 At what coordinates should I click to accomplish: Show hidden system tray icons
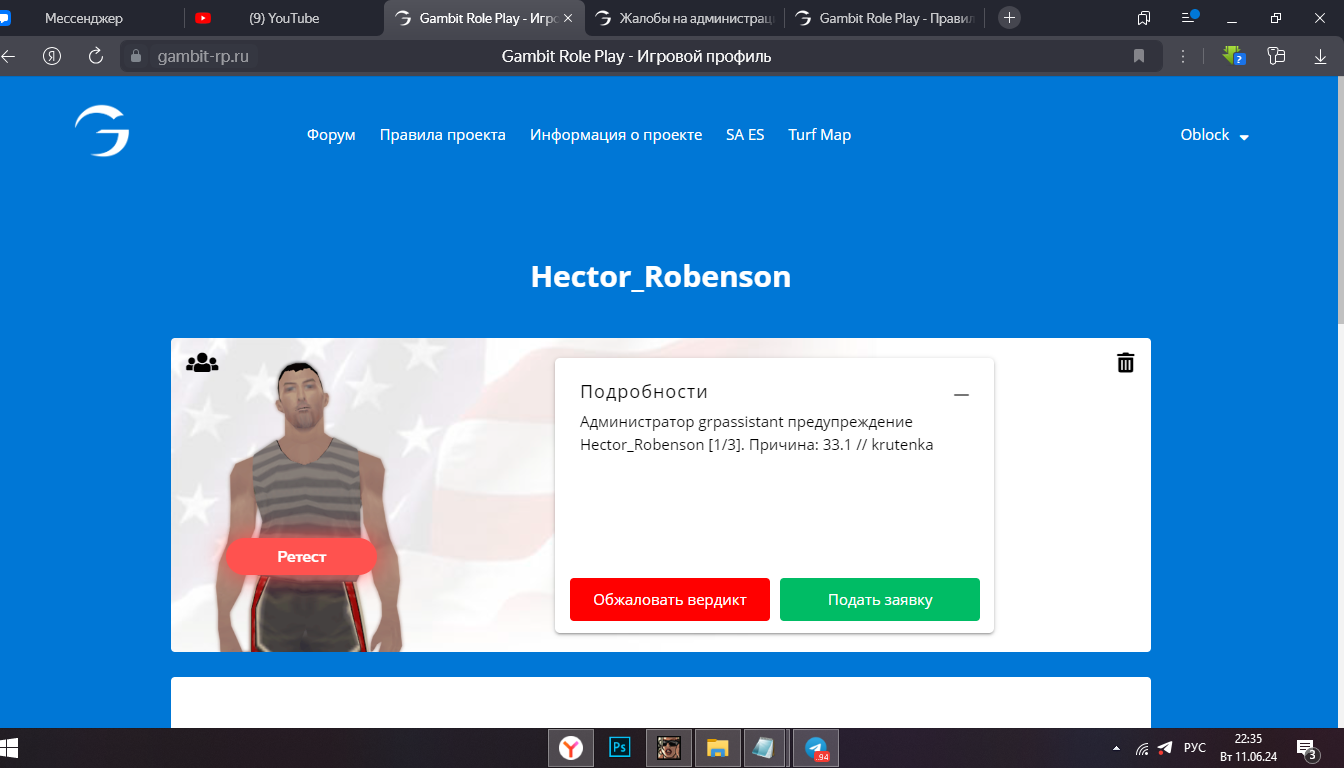coord(1116,748)
